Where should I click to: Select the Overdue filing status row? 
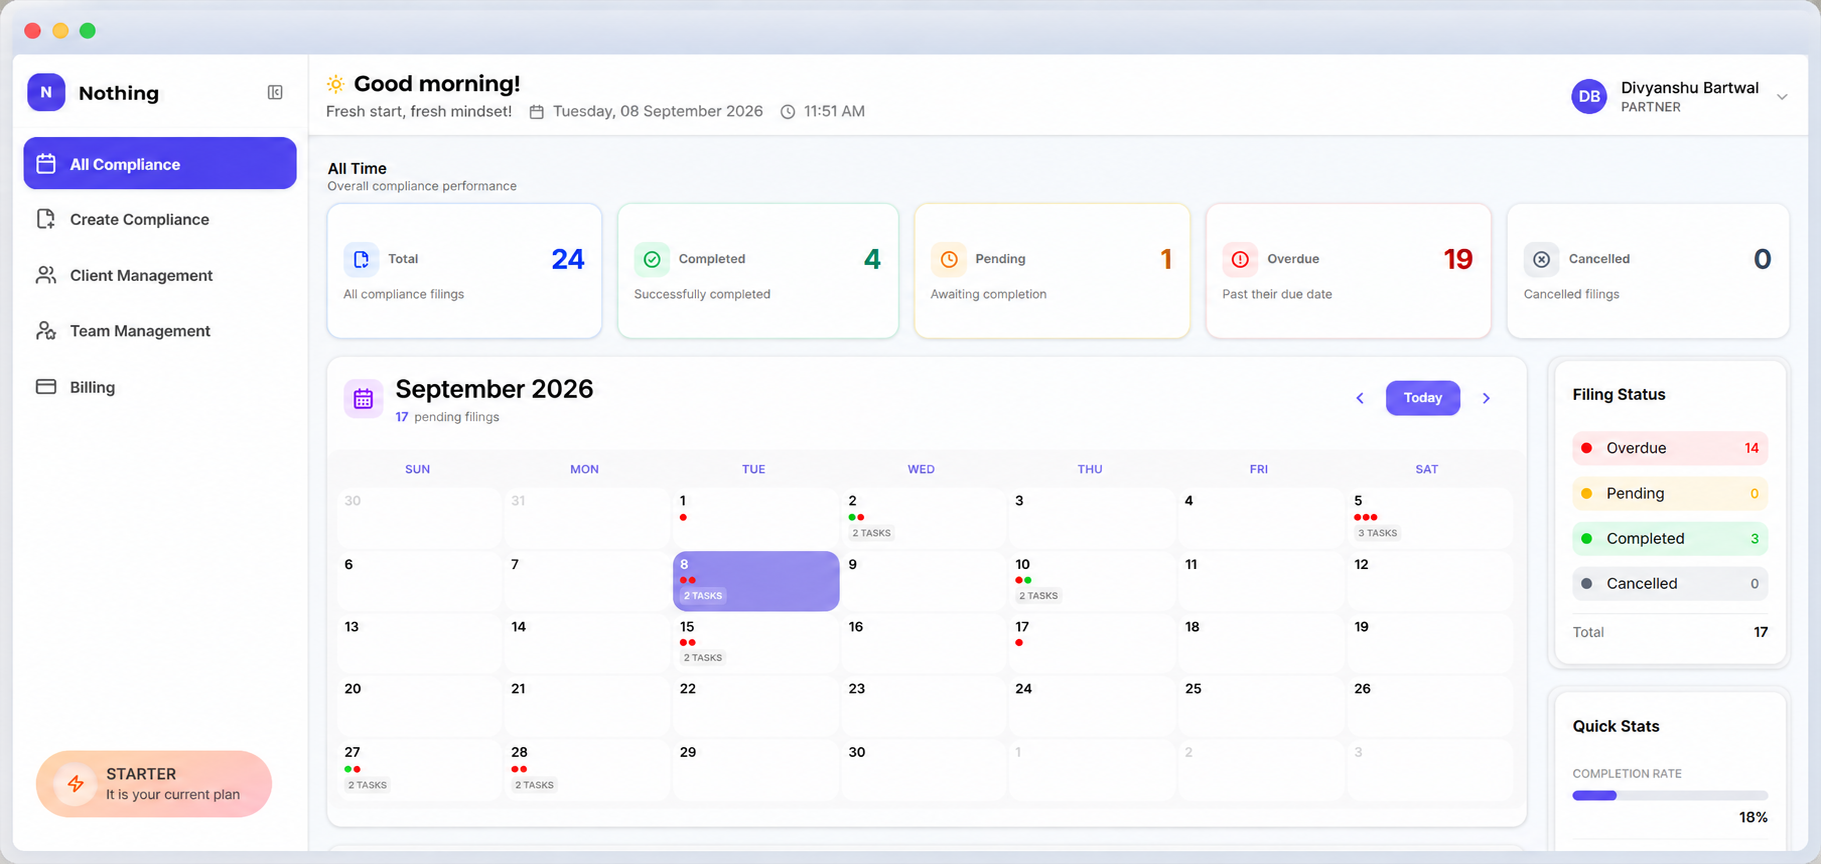1670,448
